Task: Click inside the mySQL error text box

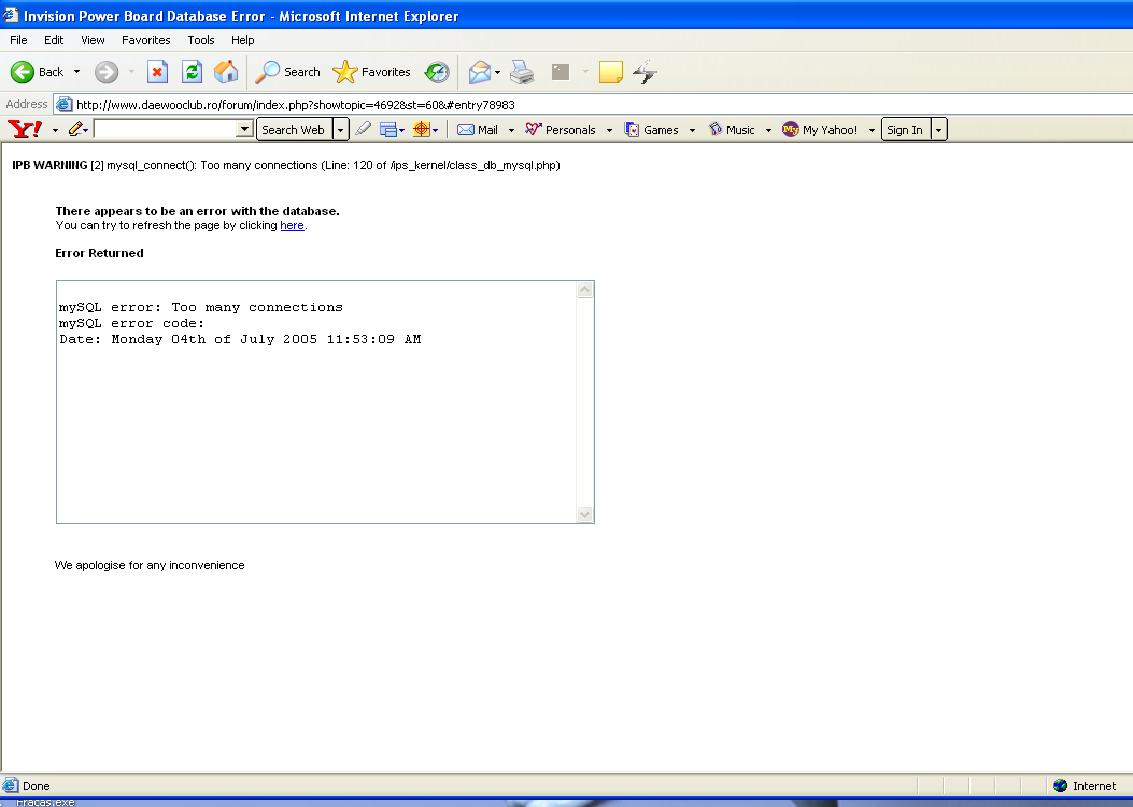Action: tap(316, 402)
